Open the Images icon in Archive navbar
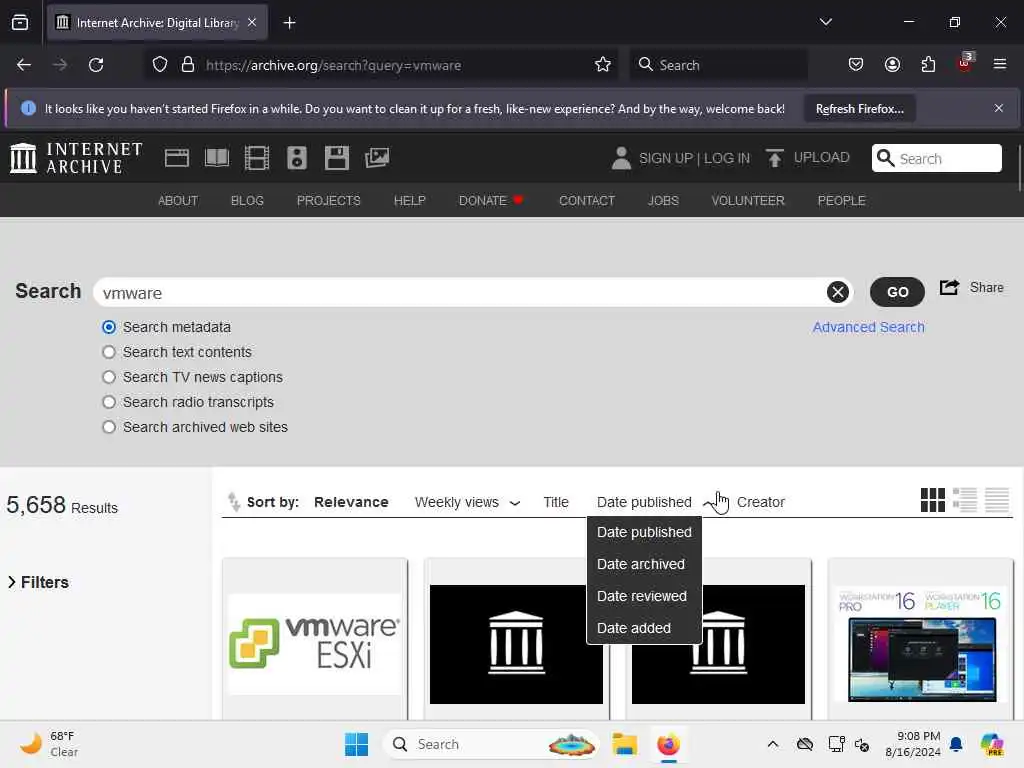This screenshot has width=1024, height=768. click(377, 158)
